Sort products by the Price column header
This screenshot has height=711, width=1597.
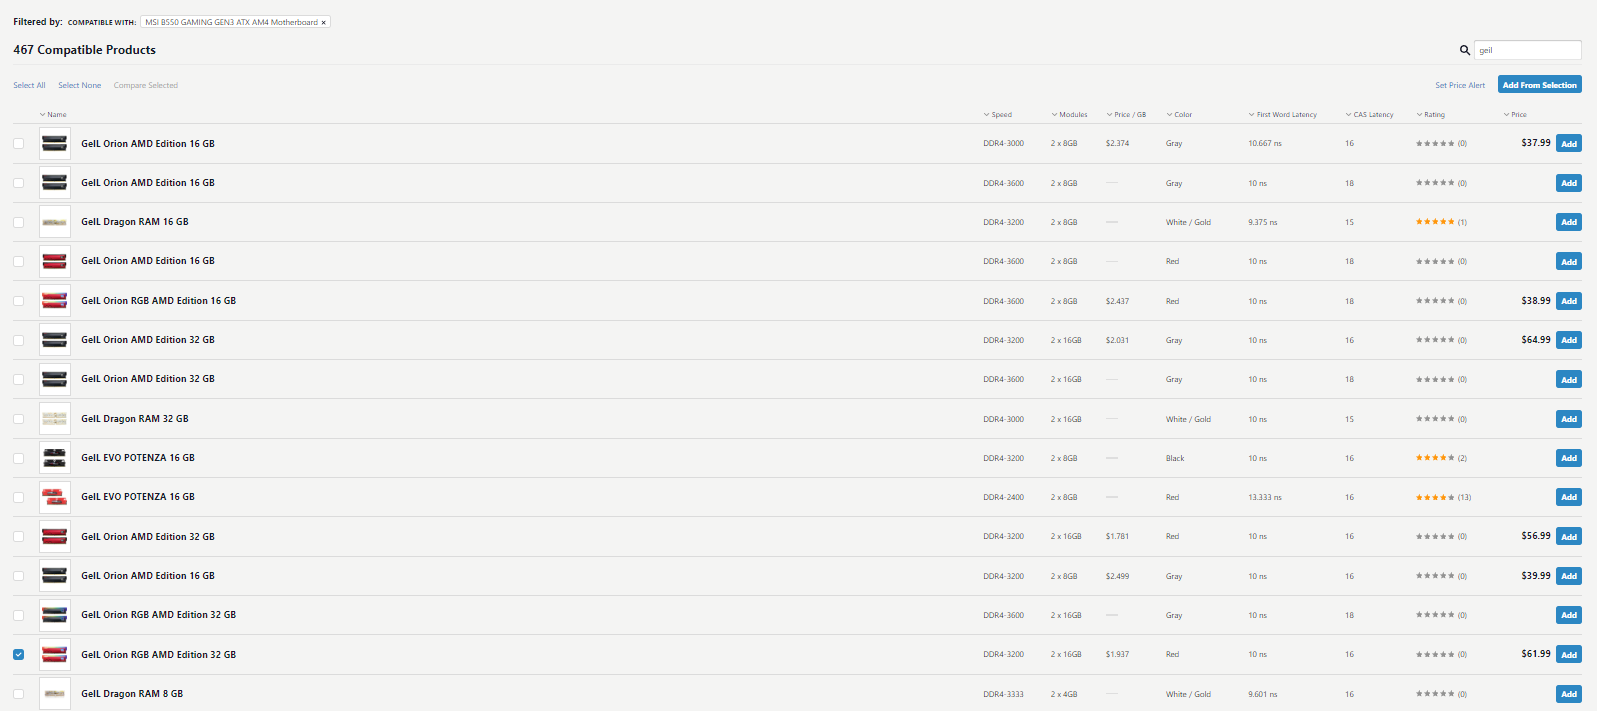(x=1516, y=115)
